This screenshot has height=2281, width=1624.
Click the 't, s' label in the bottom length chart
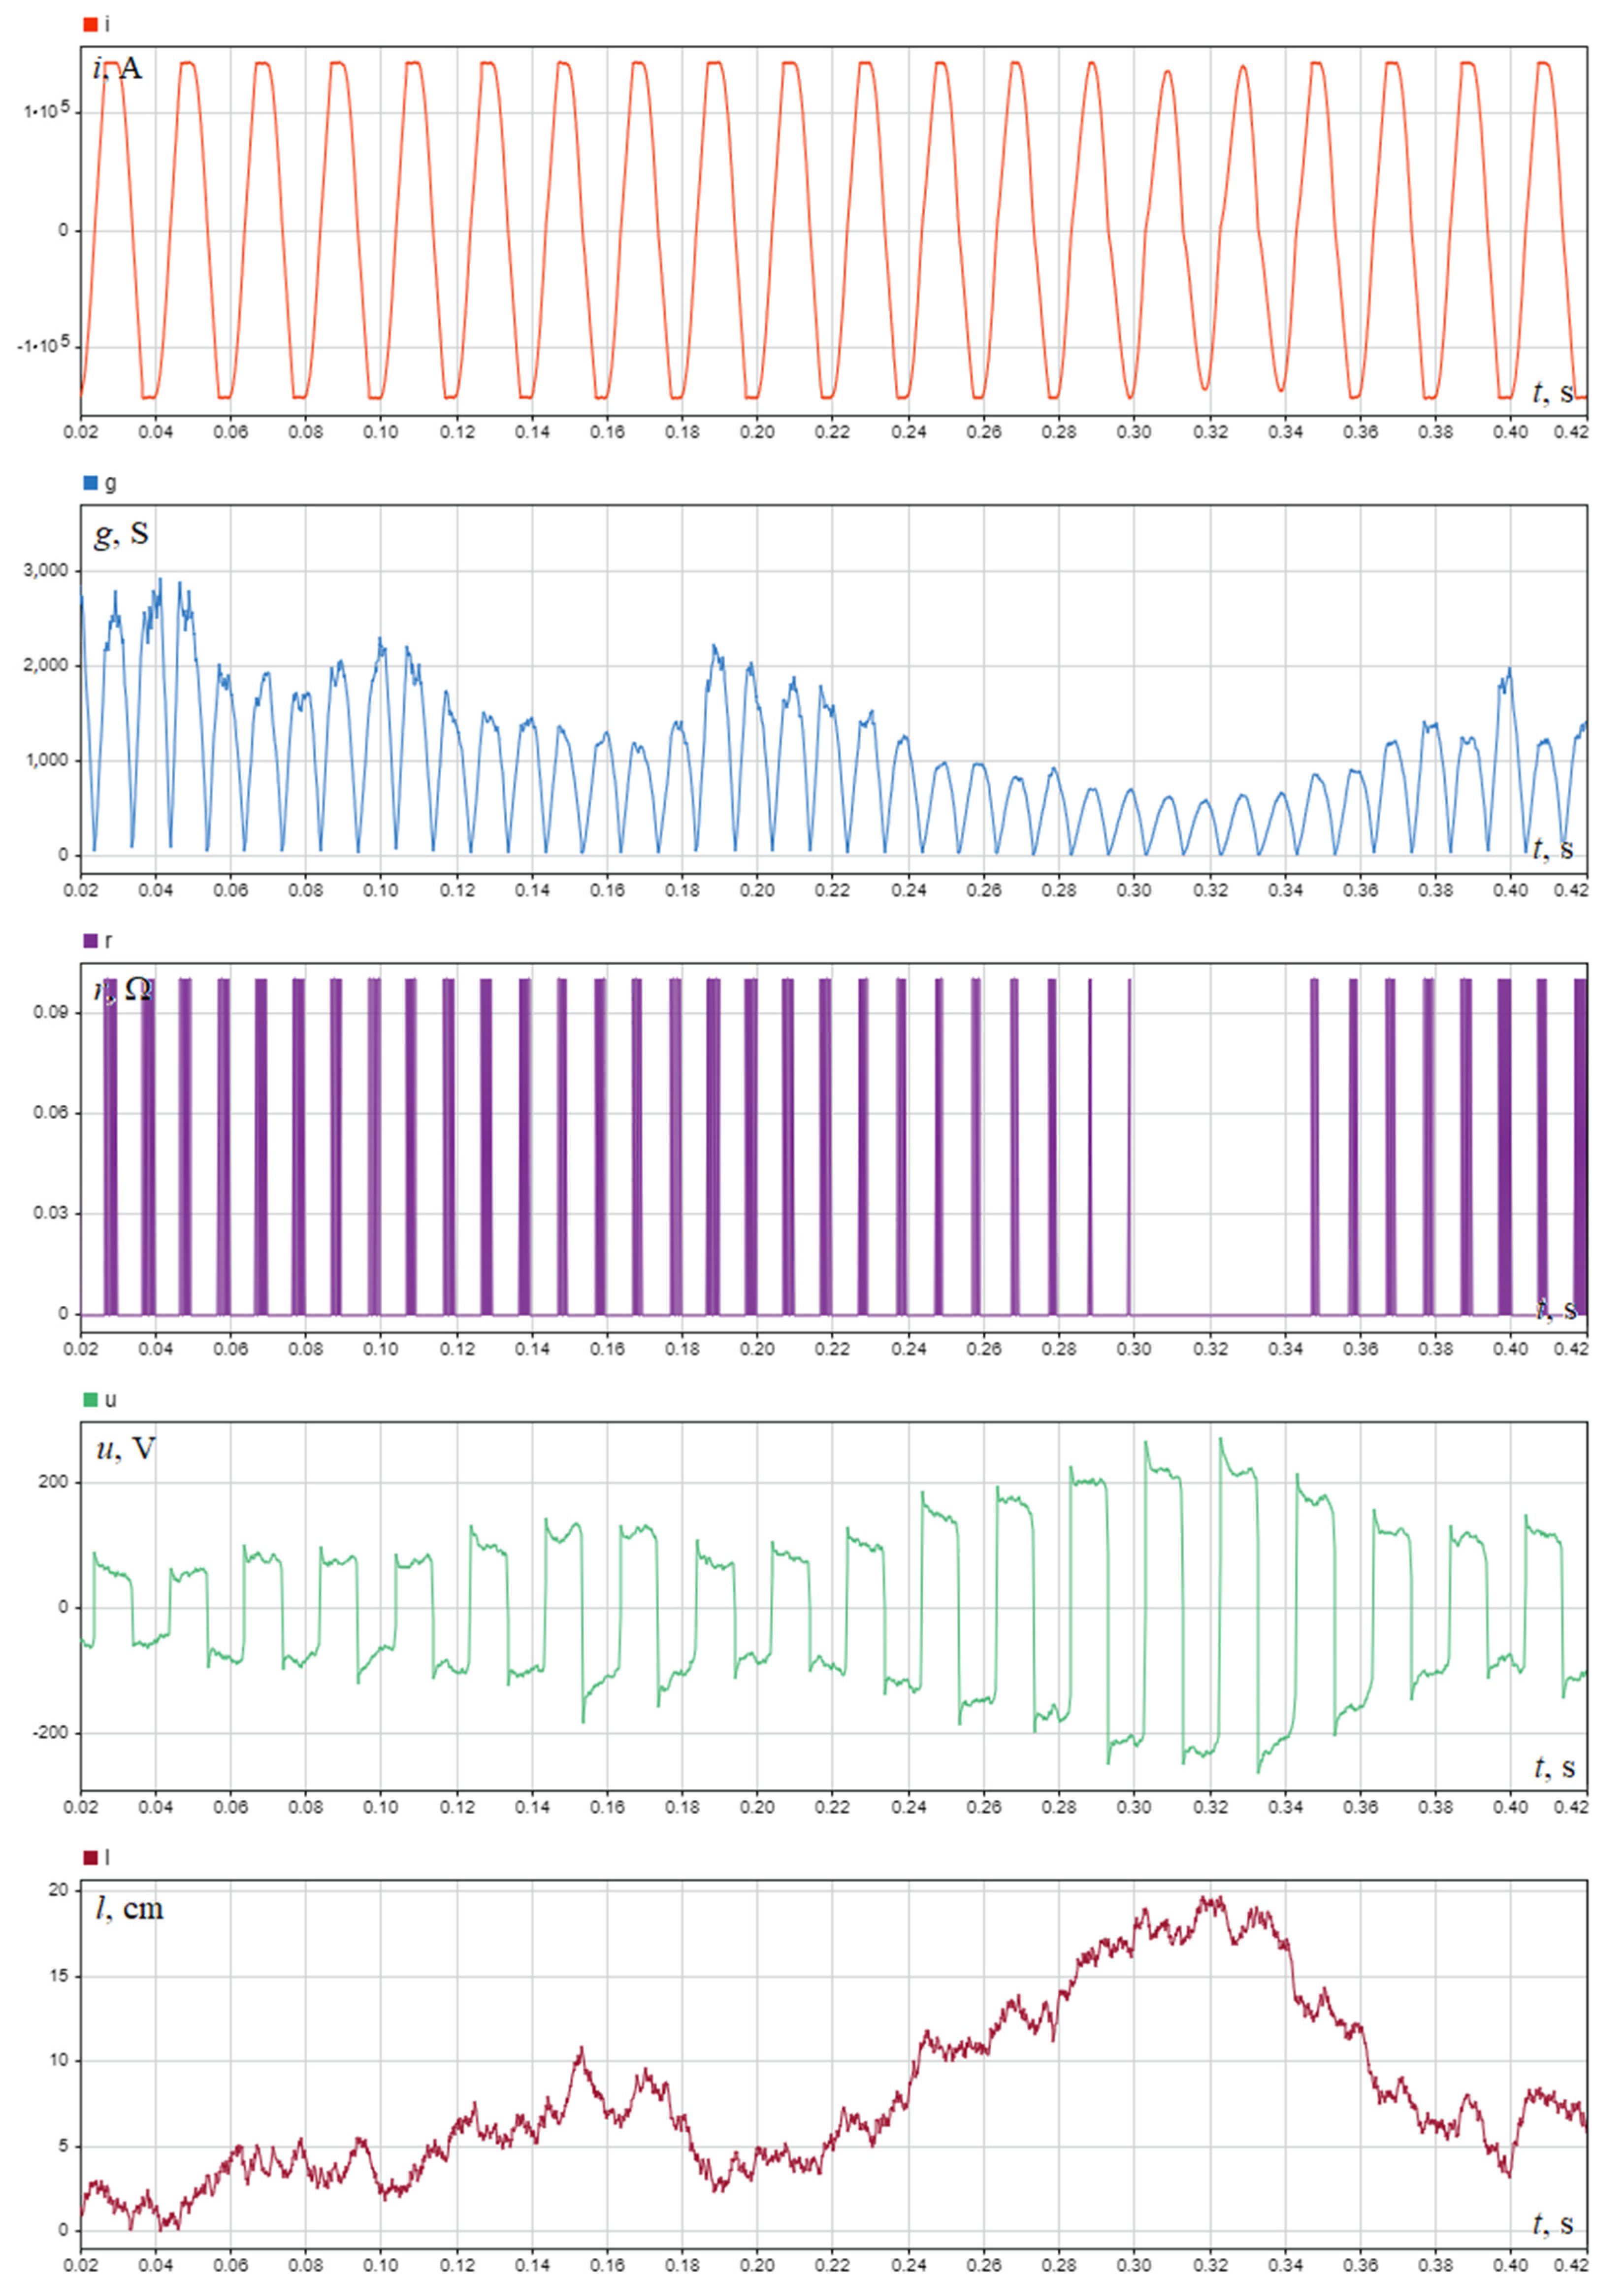tap(1553, 2223)
